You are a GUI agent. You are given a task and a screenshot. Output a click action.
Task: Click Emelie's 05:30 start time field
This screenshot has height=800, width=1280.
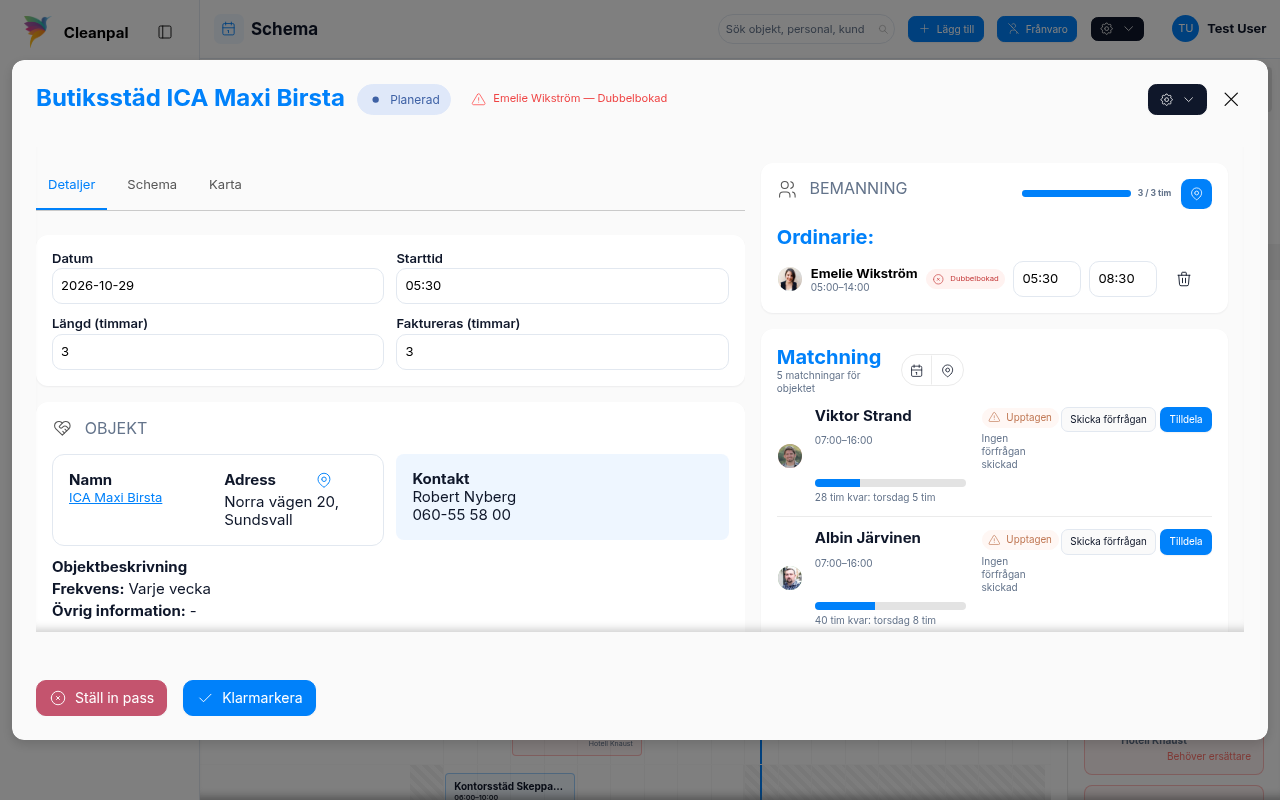1047,279
